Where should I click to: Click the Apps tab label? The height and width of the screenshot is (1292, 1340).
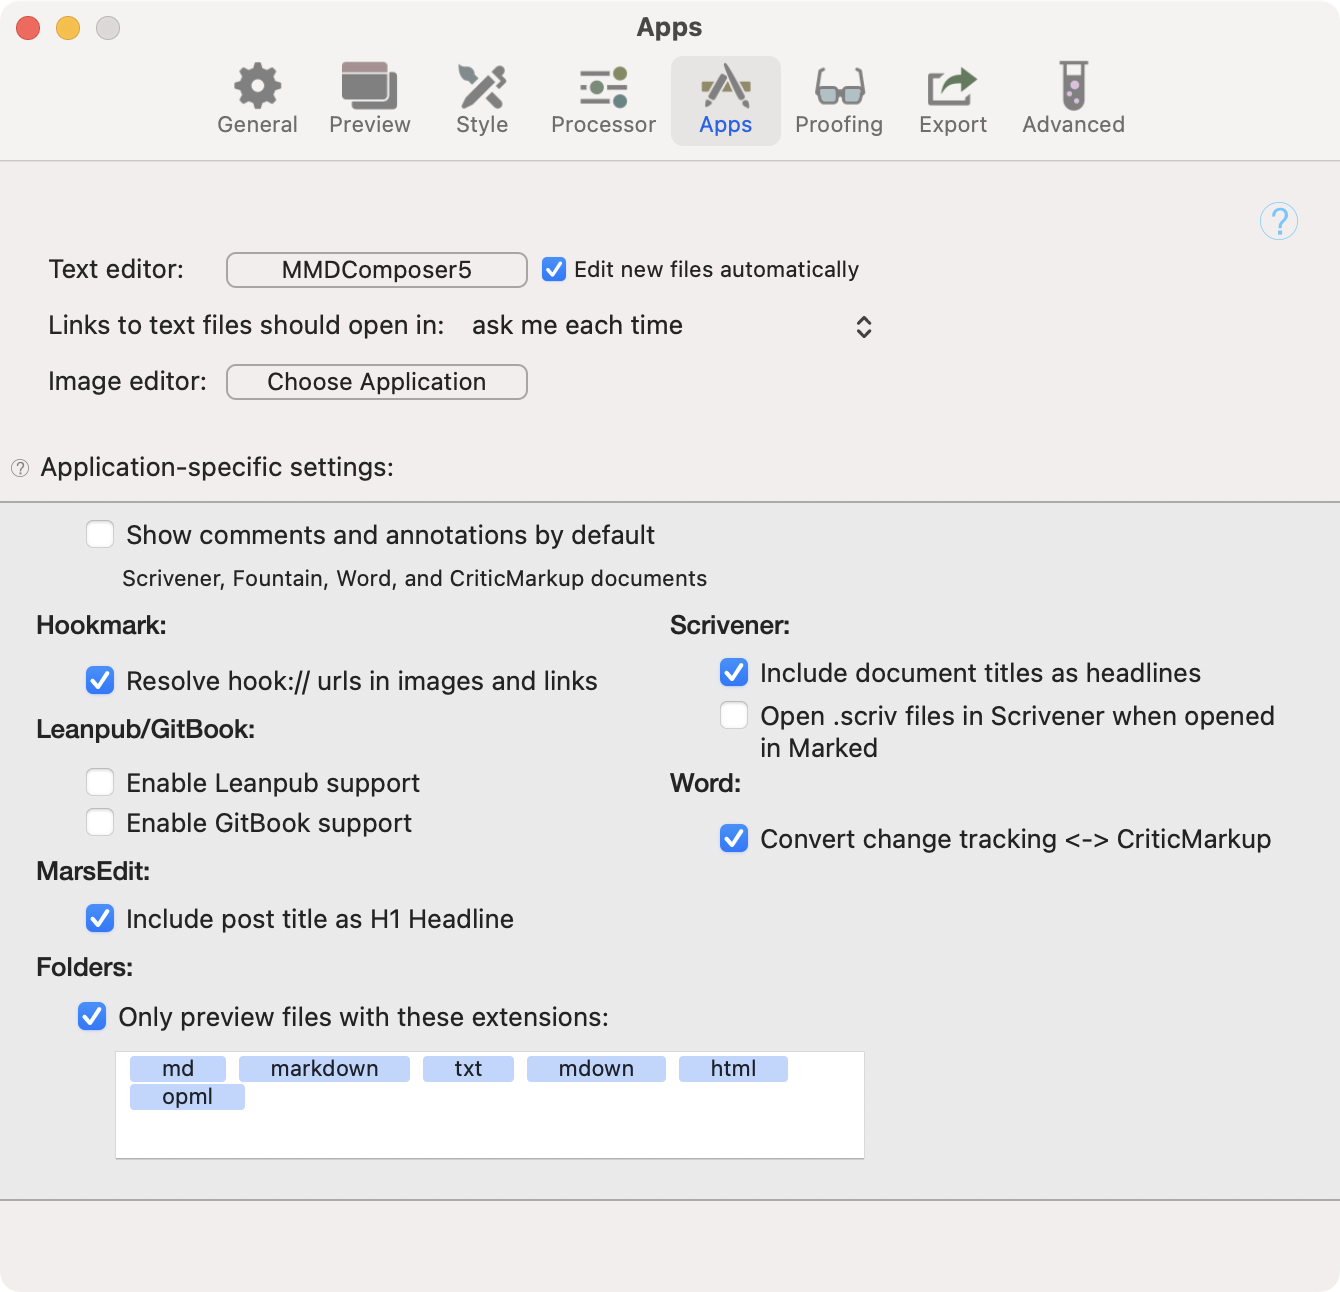pyautogui.click(x=726, y=125)
